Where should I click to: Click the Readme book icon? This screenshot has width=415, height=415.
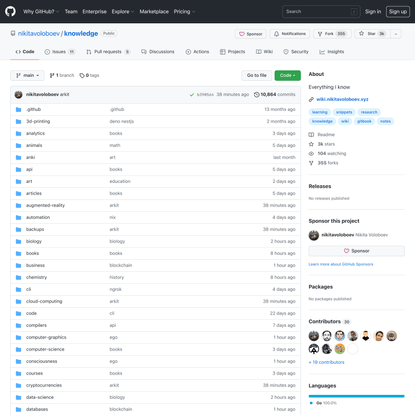coord(311,135)
